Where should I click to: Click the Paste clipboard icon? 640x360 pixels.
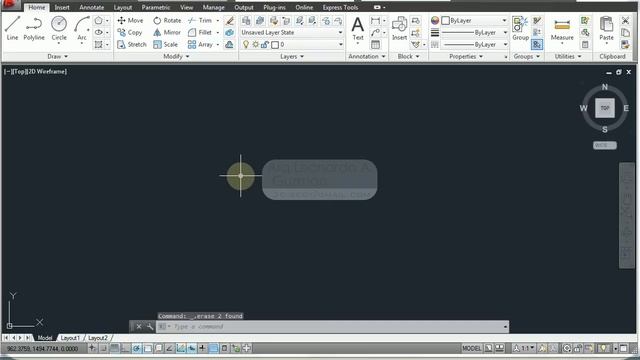[606, 29]
